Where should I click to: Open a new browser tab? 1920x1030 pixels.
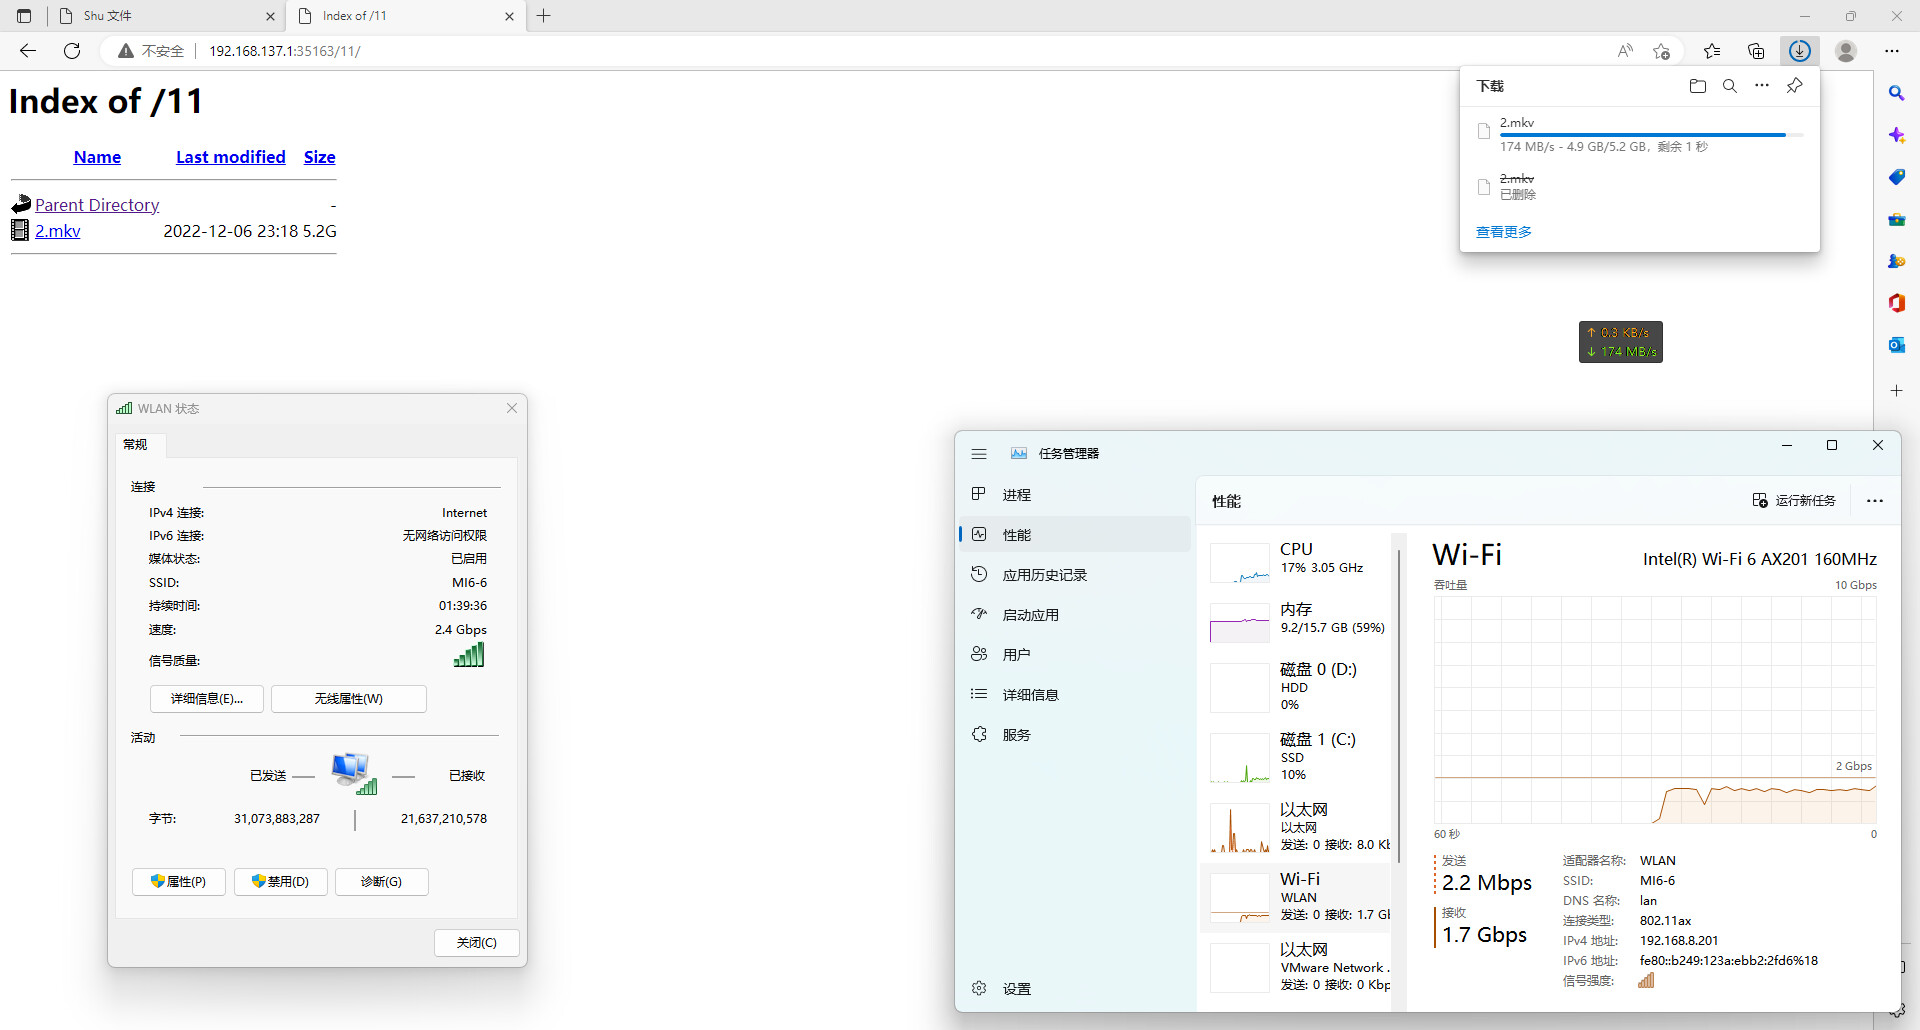click(x=544, y=16)
